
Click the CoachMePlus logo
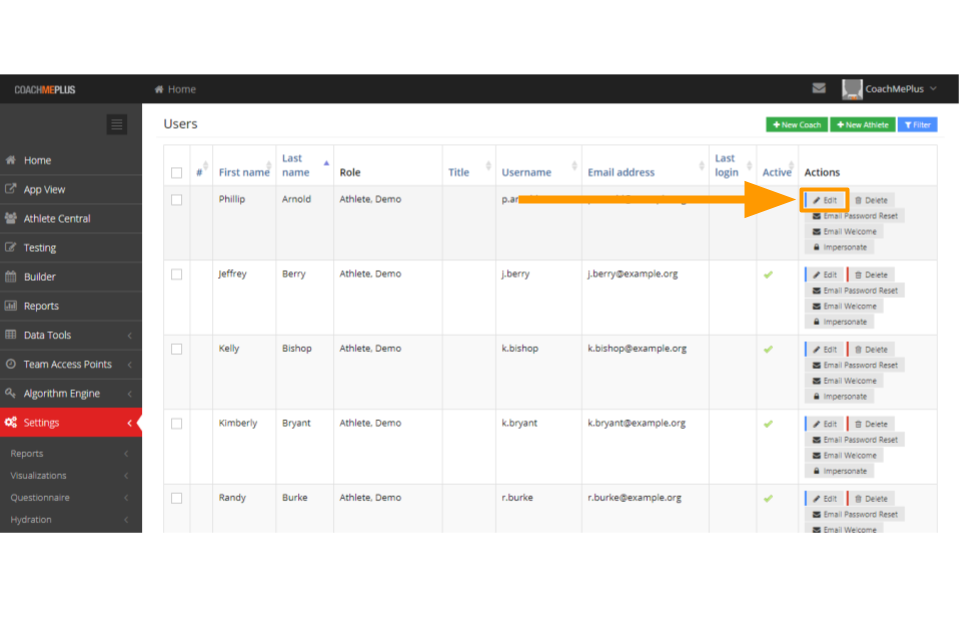coord(45,90)
